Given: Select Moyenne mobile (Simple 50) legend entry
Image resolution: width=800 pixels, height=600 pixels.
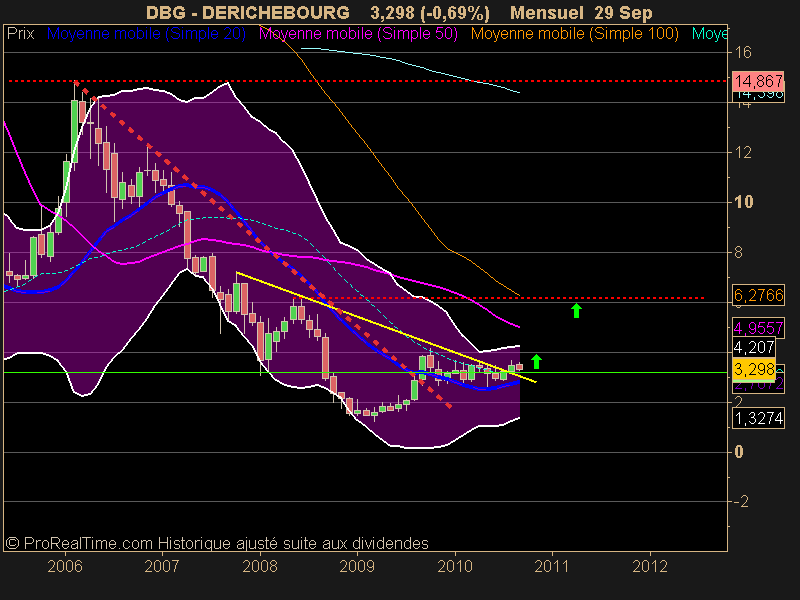Looking at the screenshot, I should click(x=358, y=34).
